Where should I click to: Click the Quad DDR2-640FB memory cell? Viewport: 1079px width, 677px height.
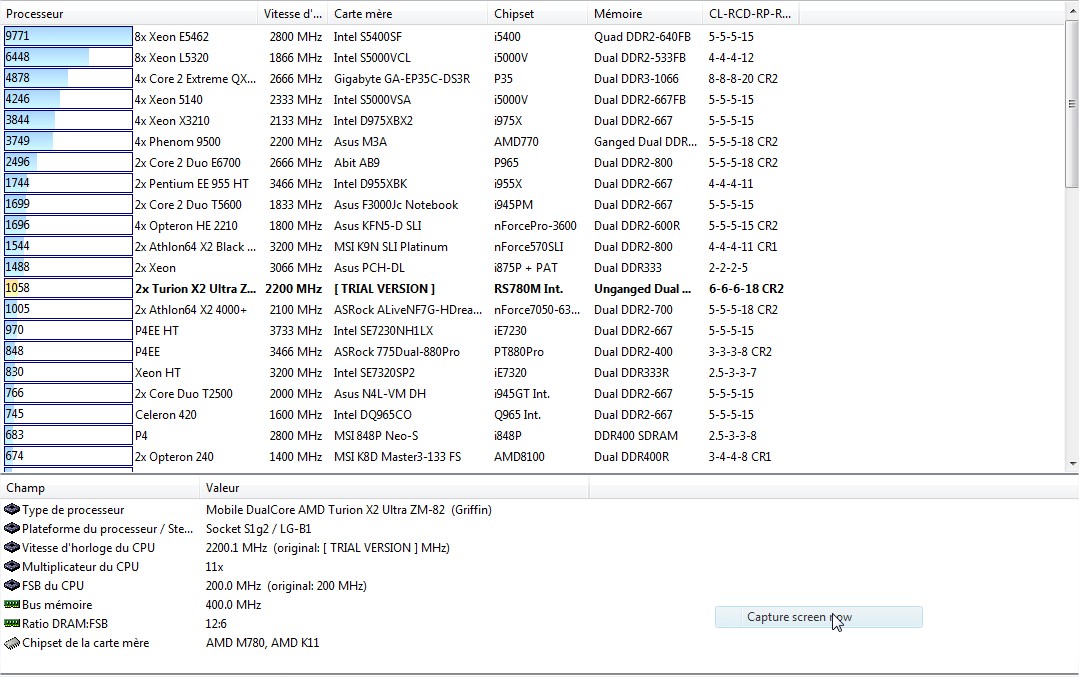(x=642, y=36)
